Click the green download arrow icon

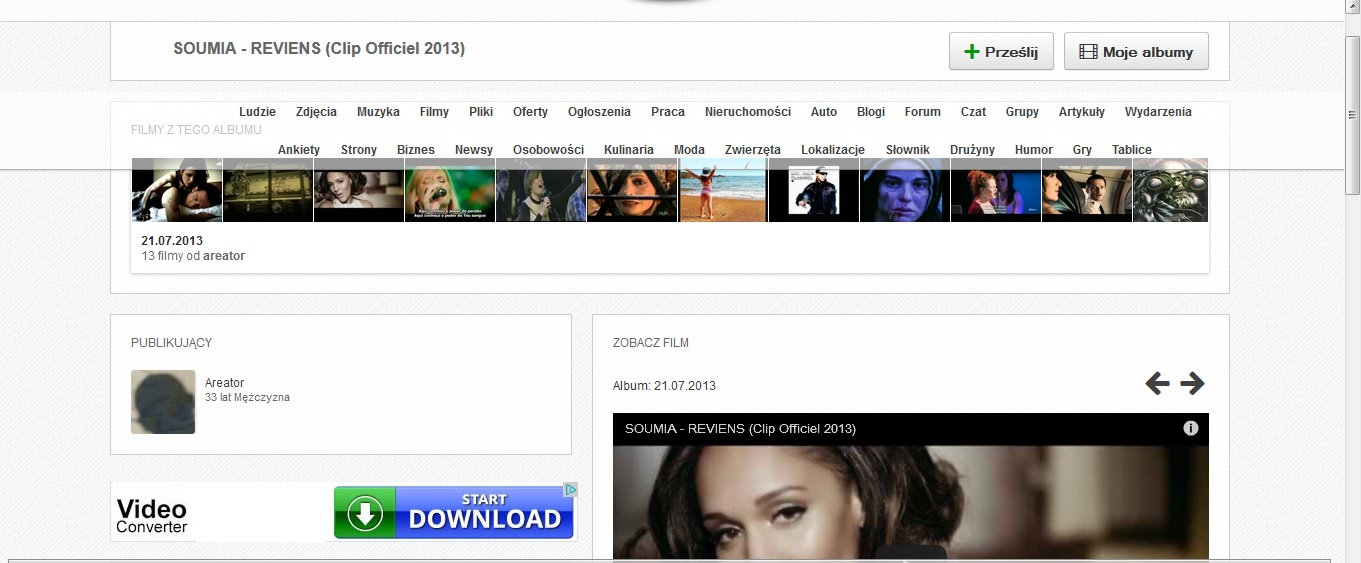(x=365, y=513)
